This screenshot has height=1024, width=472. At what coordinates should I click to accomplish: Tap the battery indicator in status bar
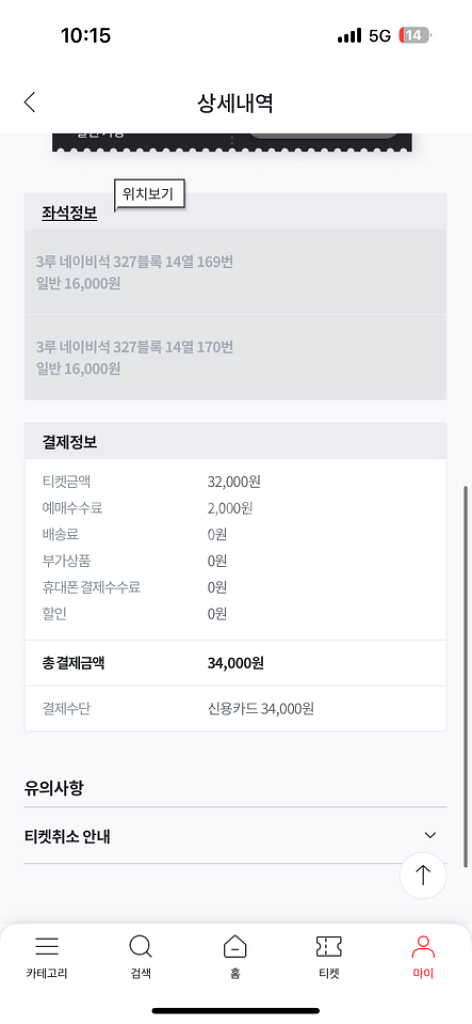click(x=415, y=35)
